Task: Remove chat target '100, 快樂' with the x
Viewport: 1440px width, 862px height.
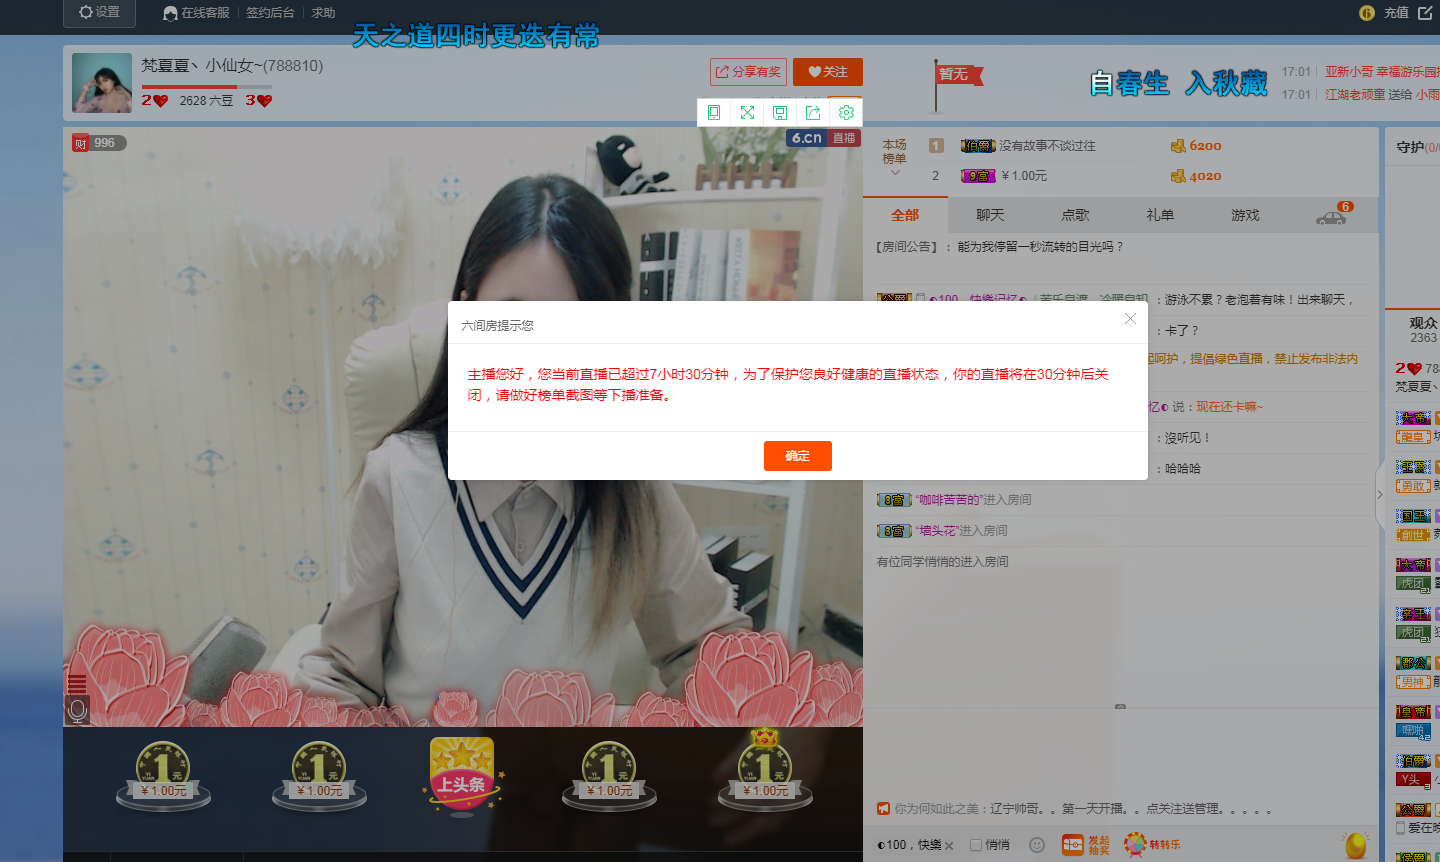Action: (949, 846)
